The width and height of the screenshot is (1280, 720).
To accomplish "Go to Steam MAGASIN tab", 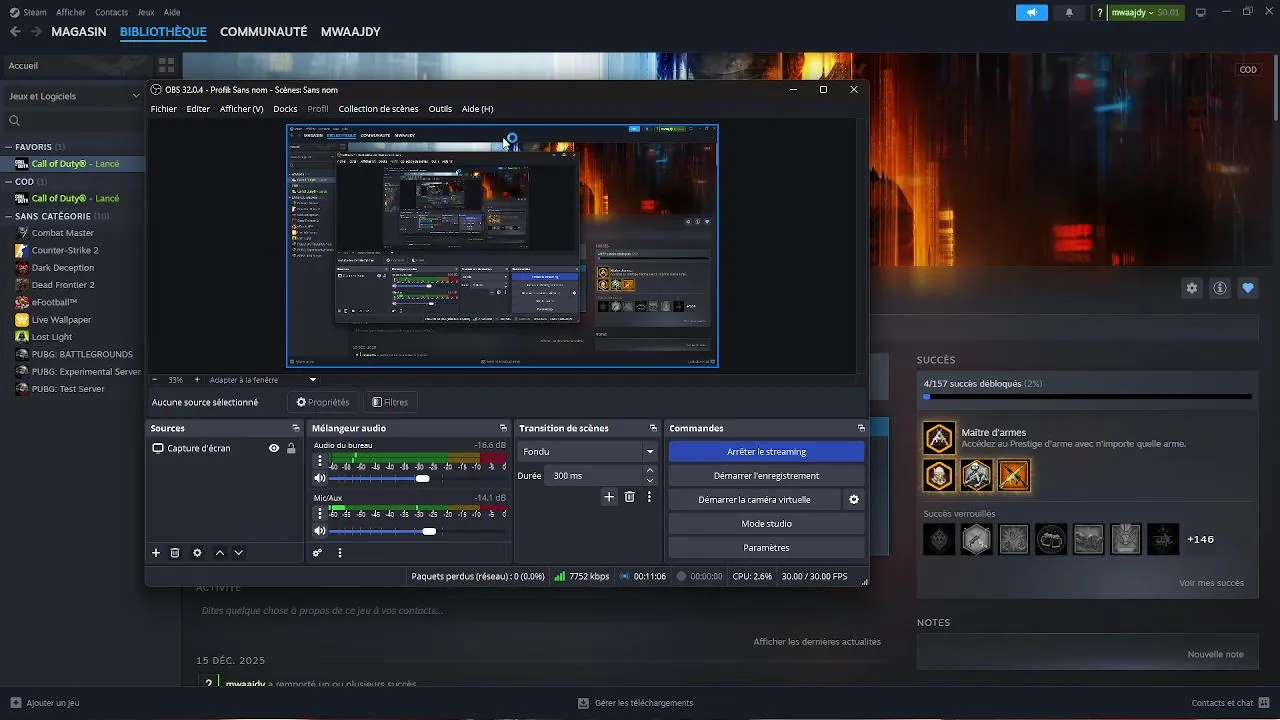I will (x=79, y=32).
